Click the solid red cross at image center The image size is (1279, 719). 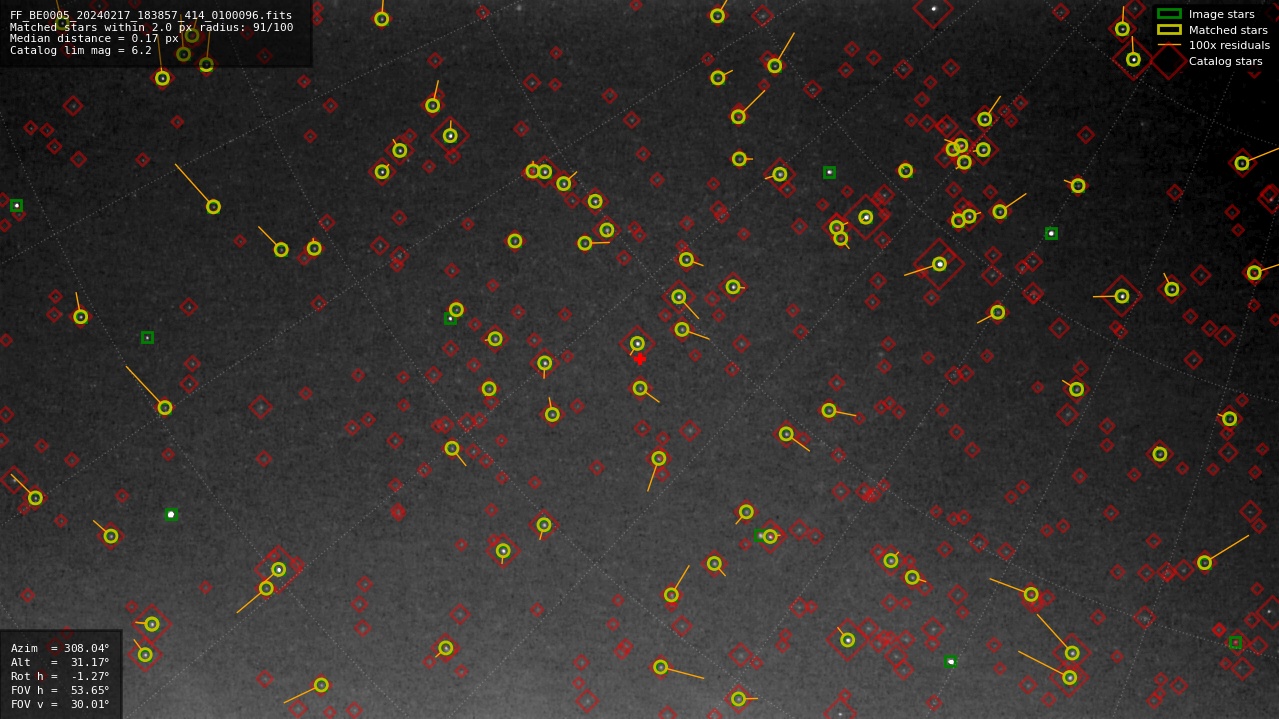click(x=640, y=359)
